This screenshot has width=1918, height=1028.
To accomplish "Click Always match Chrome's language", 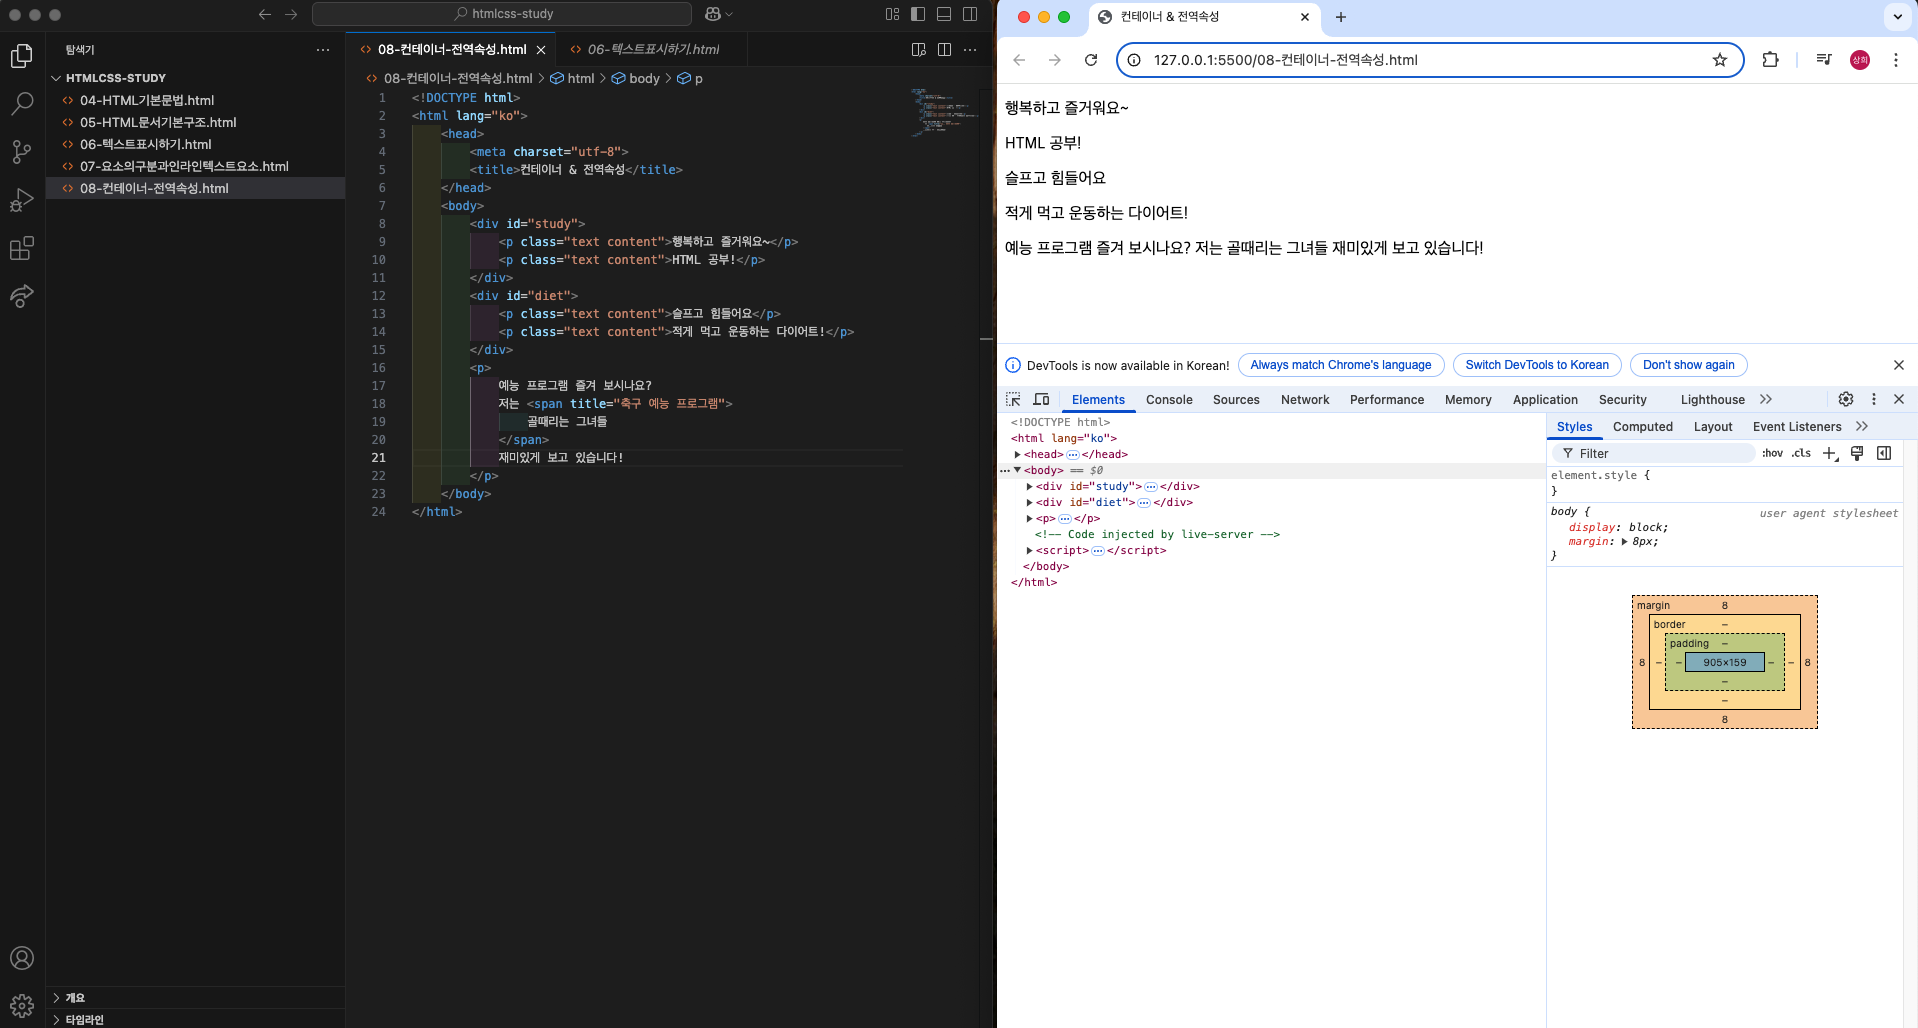I will [1341, 365].
